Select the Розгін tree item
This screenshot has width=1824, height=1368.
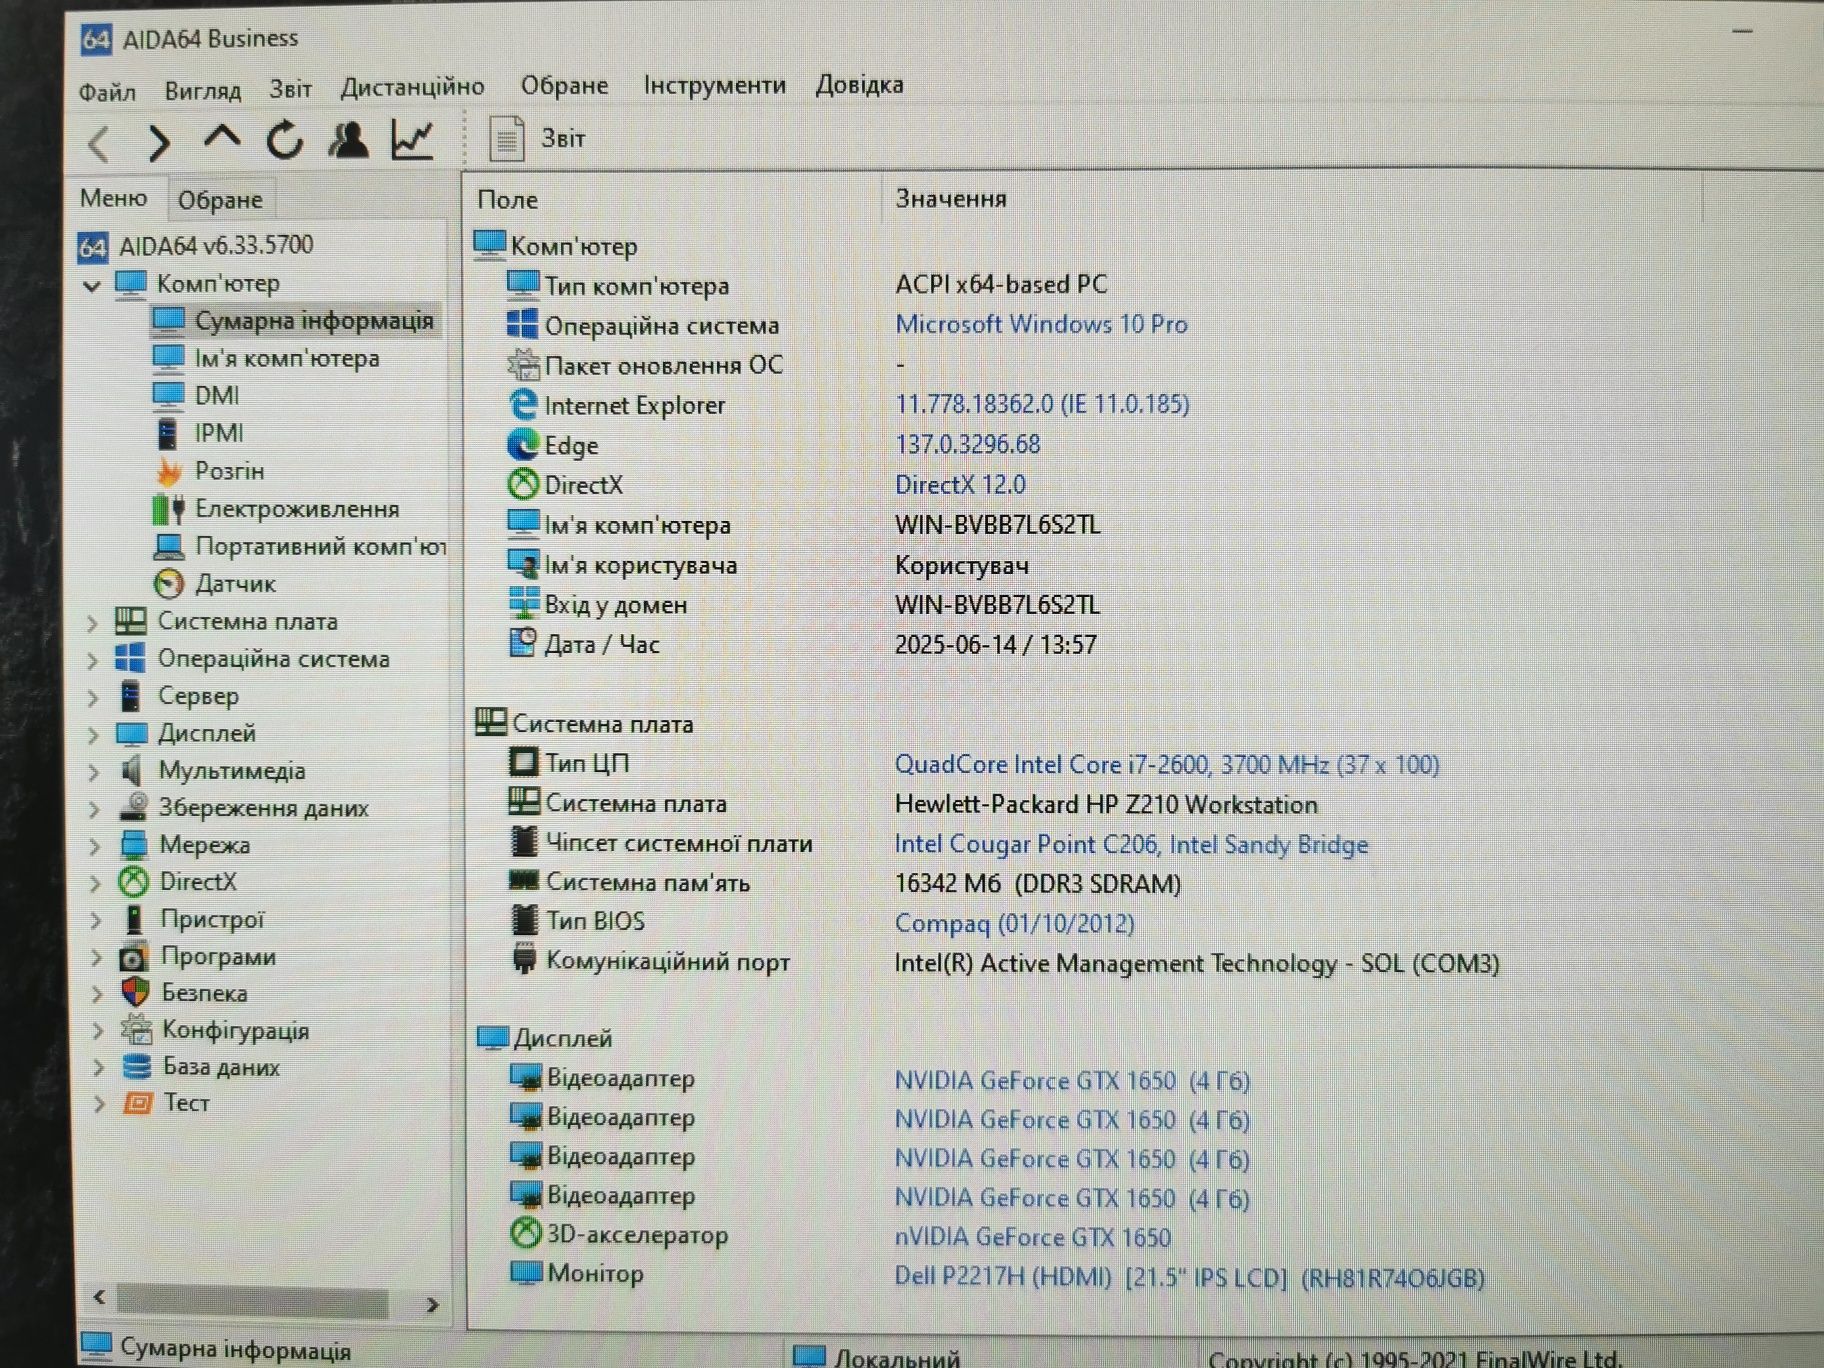pyautogui.click(x=210, y=471)
